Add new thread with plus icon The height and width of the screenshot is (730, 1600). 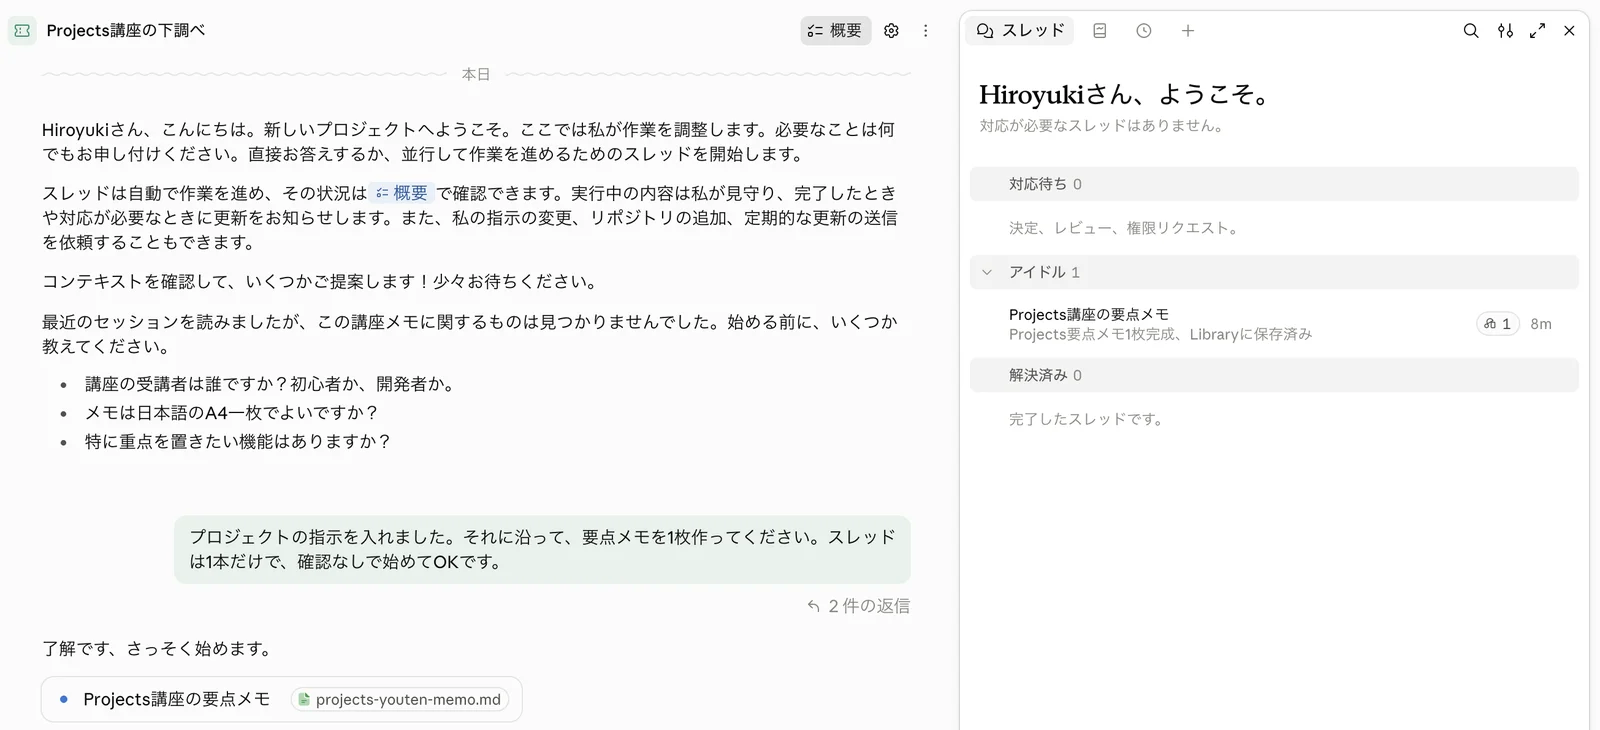[1188, 31]
